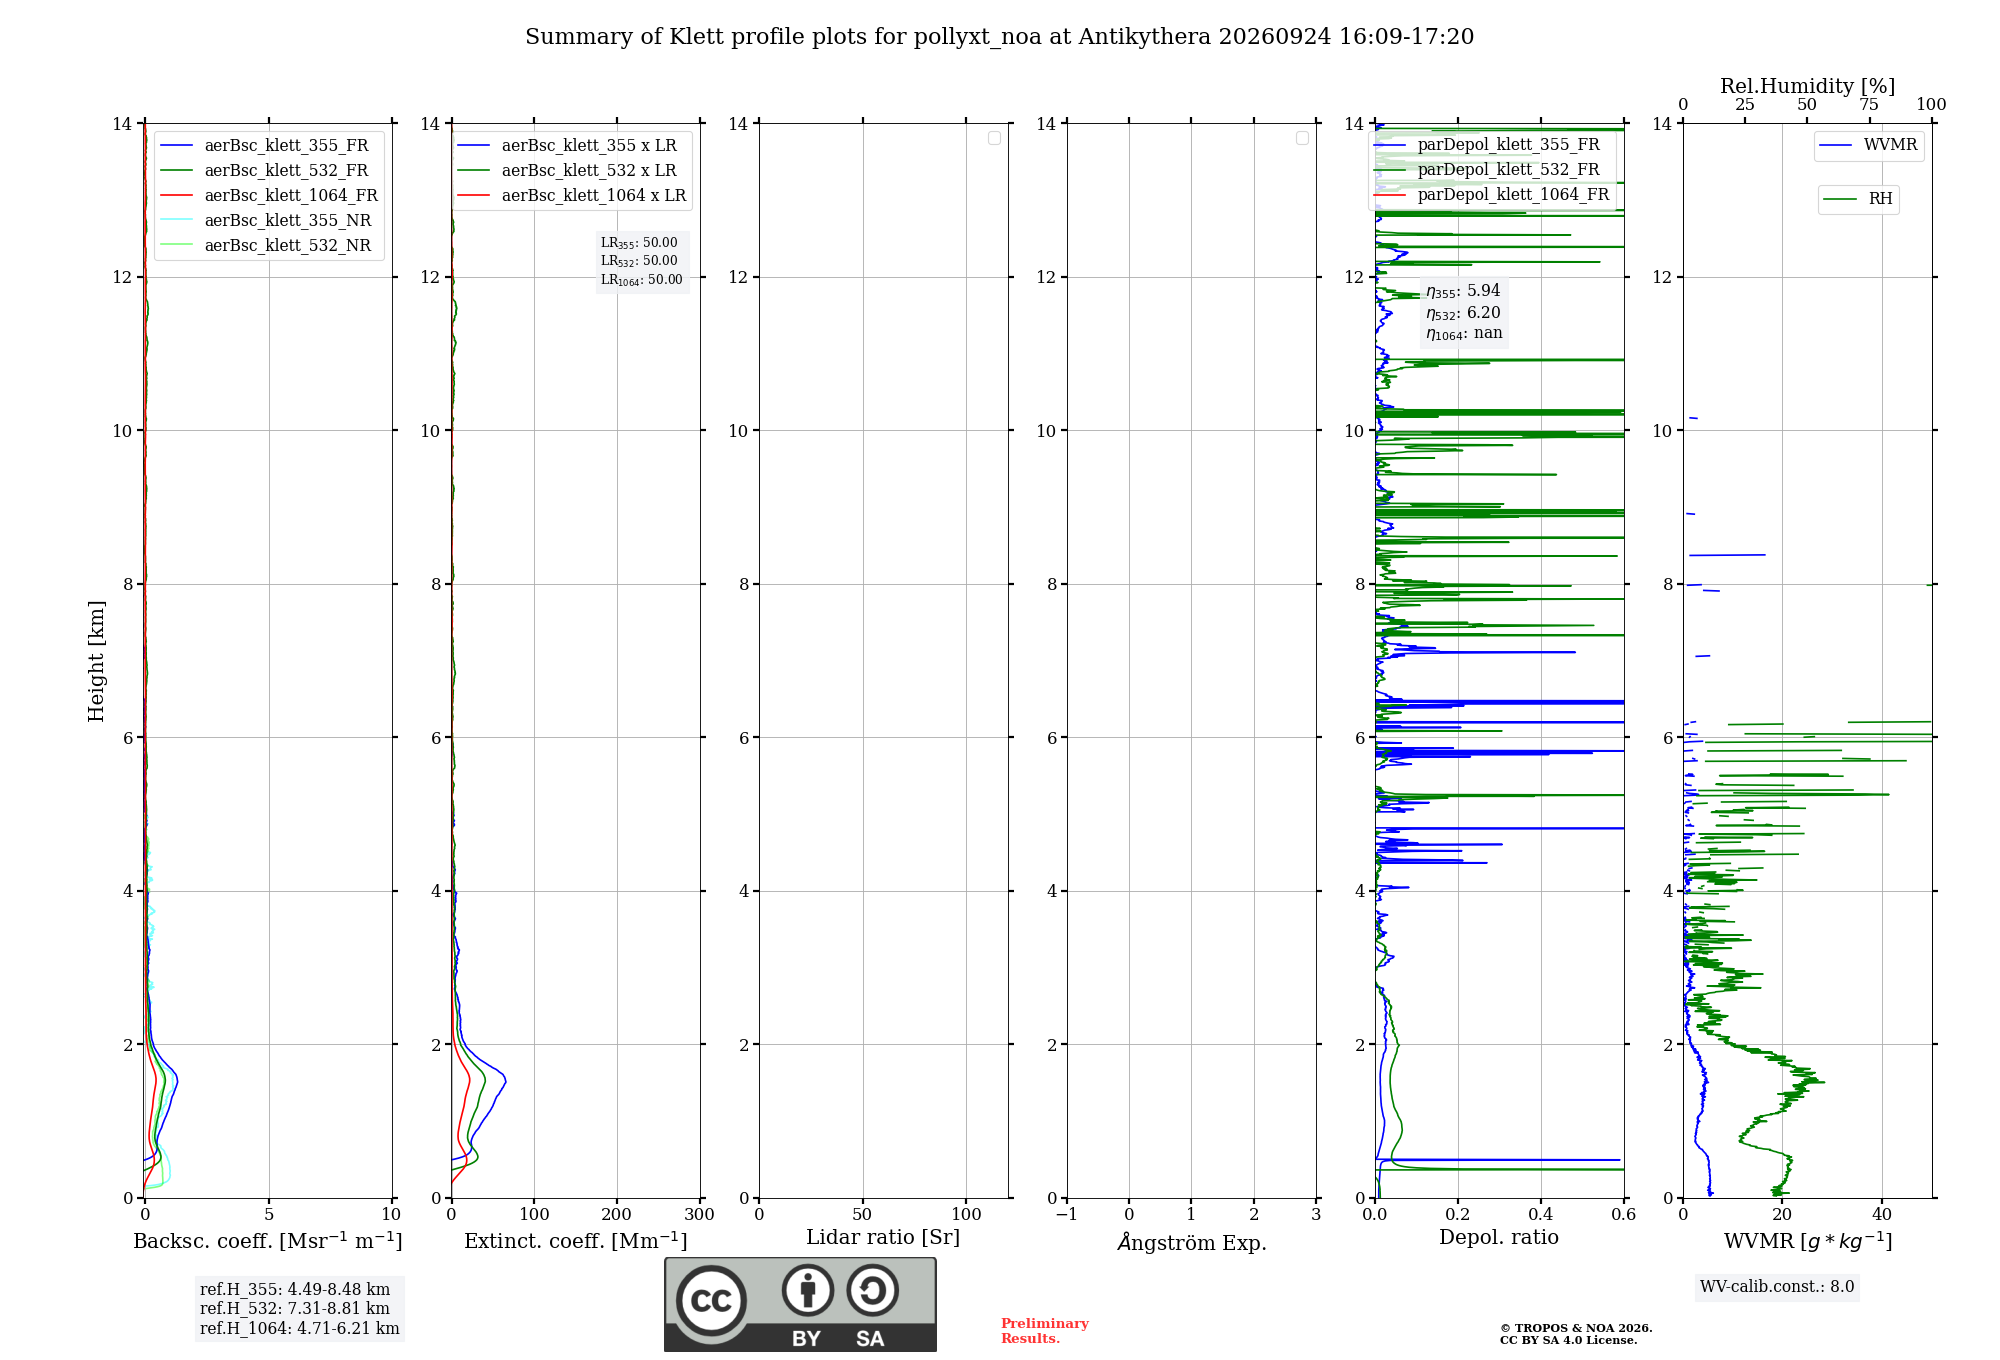Click legend entry parDepol_klett_532_FR
Screen dimensions: 2000x1360
[1487, 169]
